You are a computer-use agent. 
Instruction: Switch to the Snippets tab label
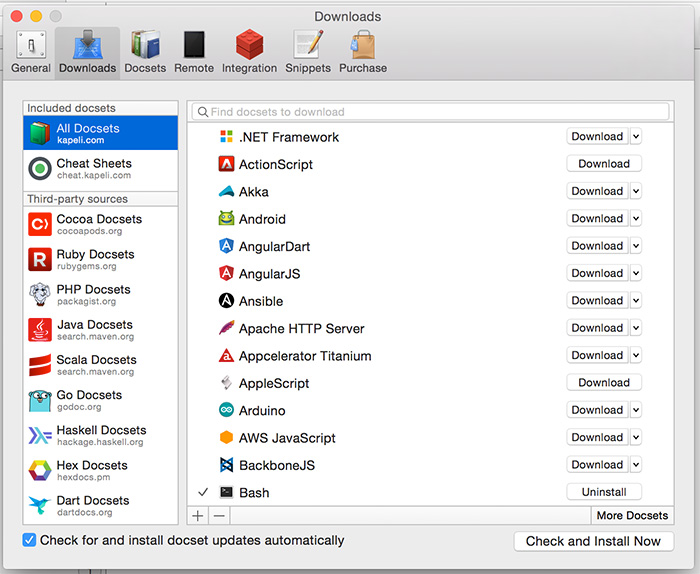pyautogui.click(x=308, y=68)
